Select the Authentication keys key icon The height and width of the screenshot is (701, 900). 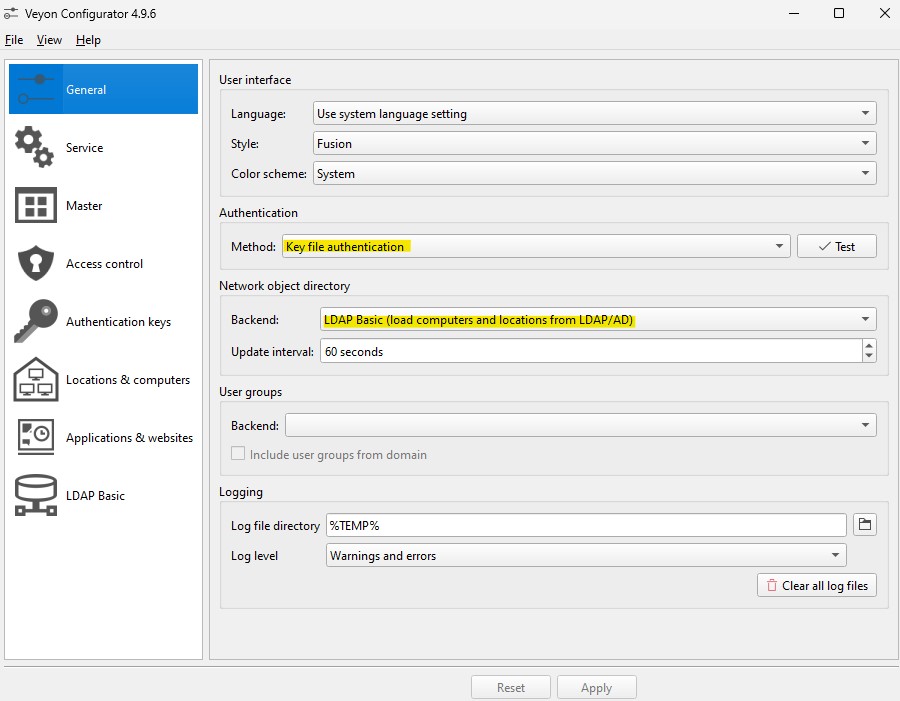36,321
